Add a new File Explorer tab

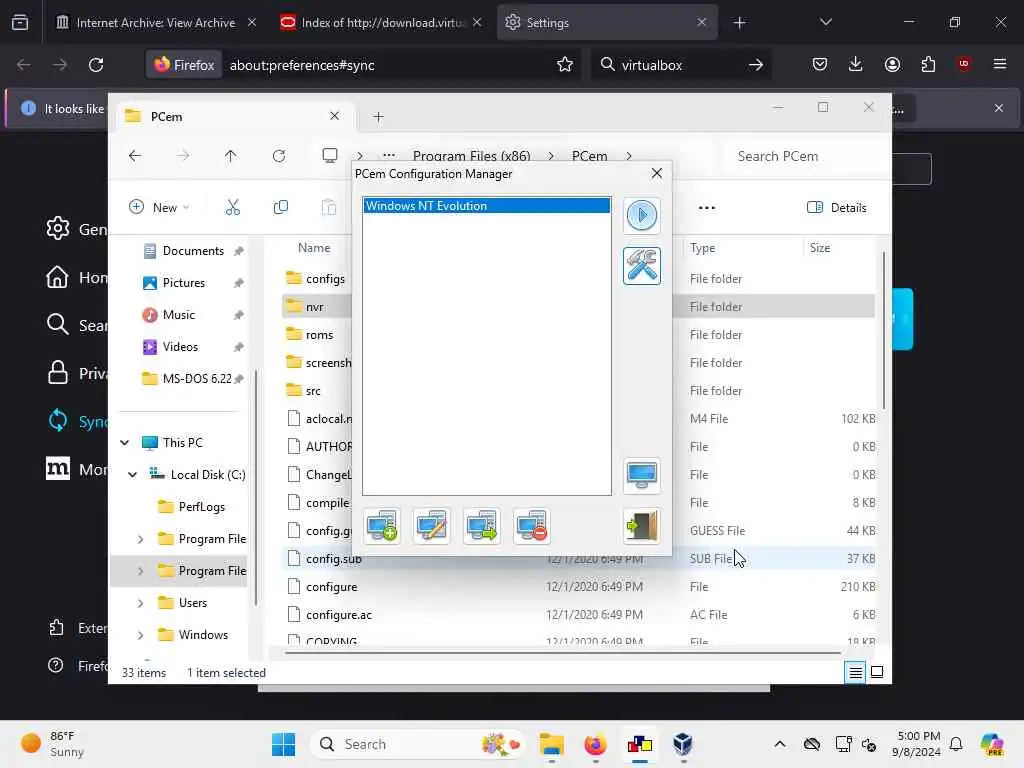coord(378,117)
